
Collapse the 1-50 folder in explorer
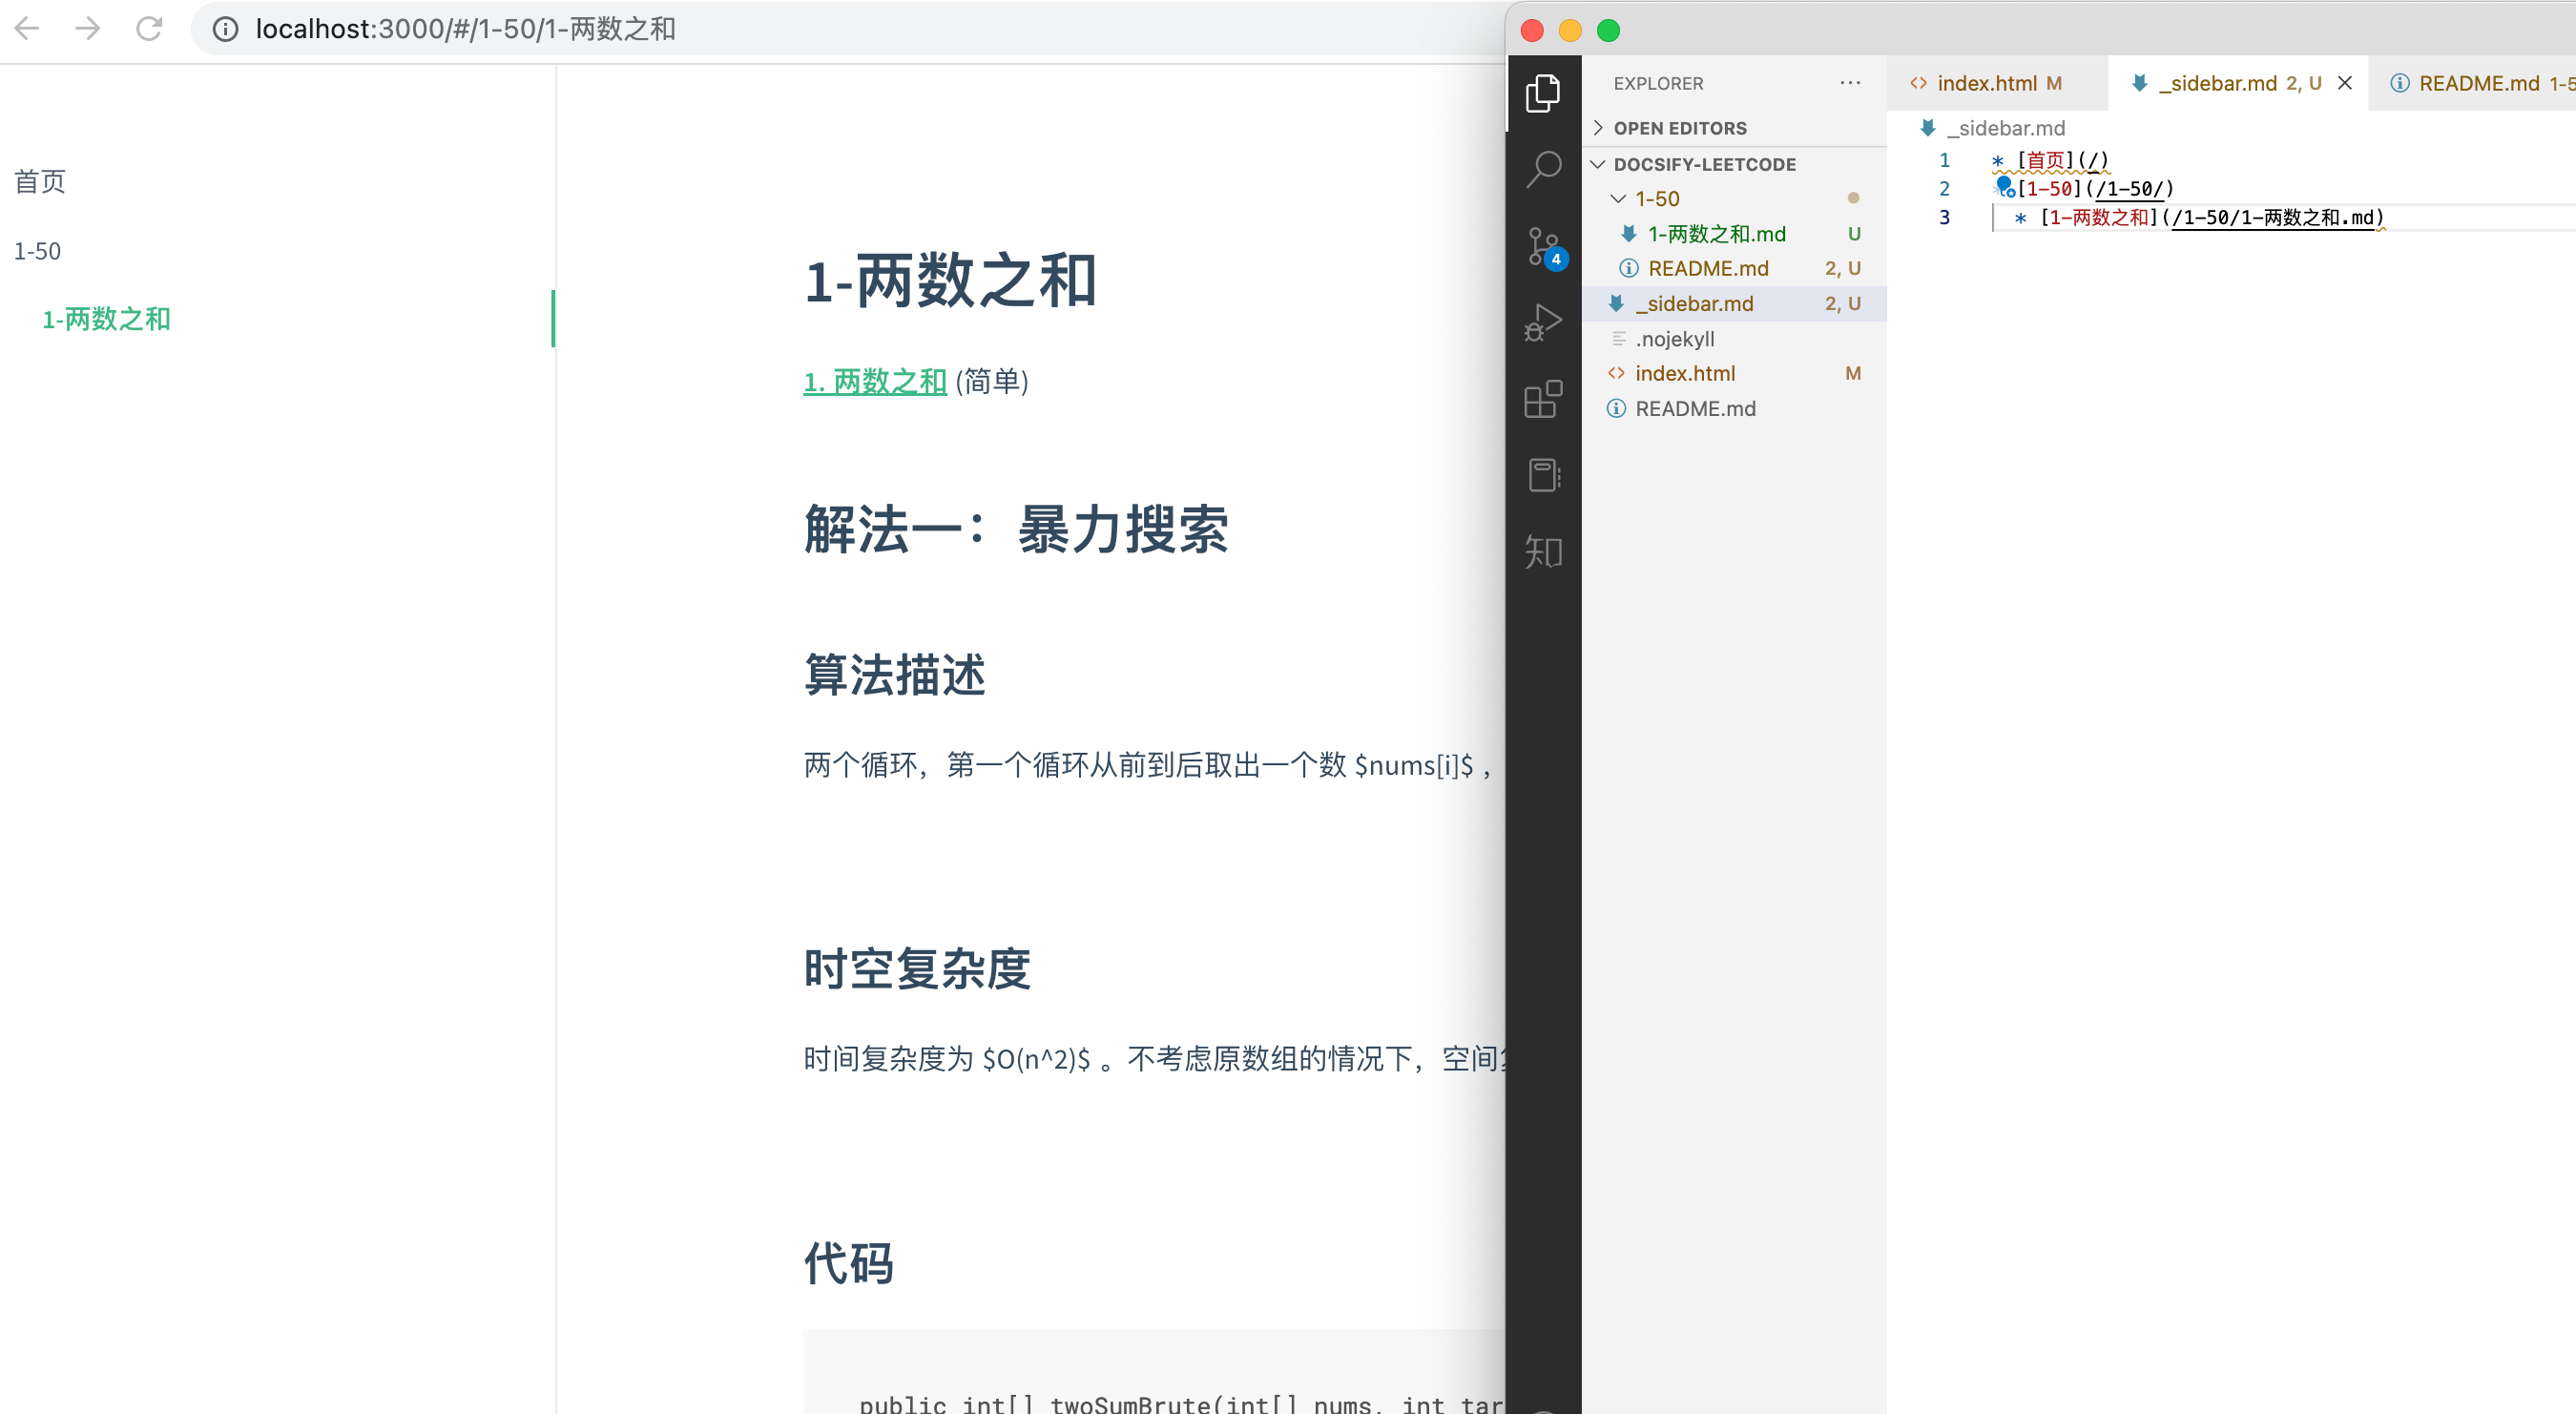click(1657, 199)
